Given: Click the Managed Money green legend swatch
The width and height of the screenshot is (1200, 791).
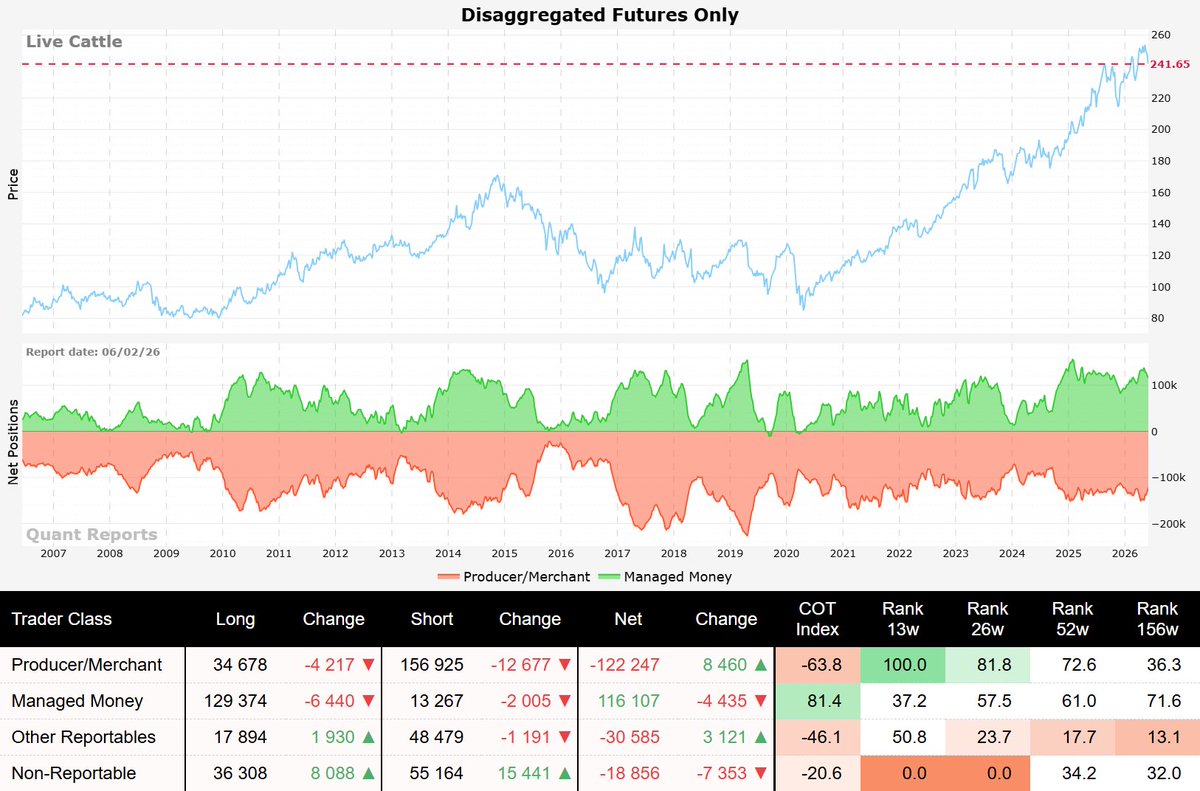Looking at the screenshot, I should [610, 577].
